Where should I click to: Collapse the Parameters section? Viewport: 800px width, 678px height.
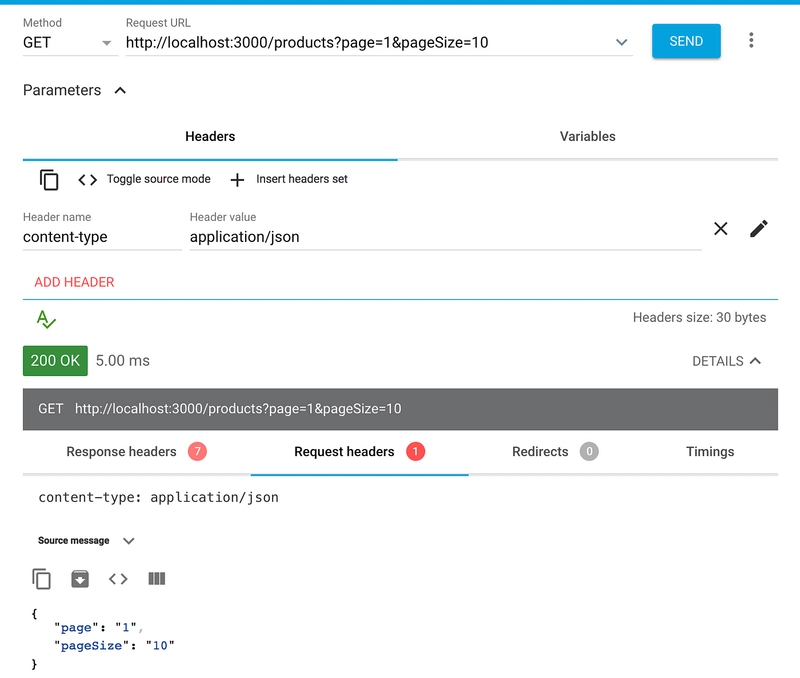point(120,90)
